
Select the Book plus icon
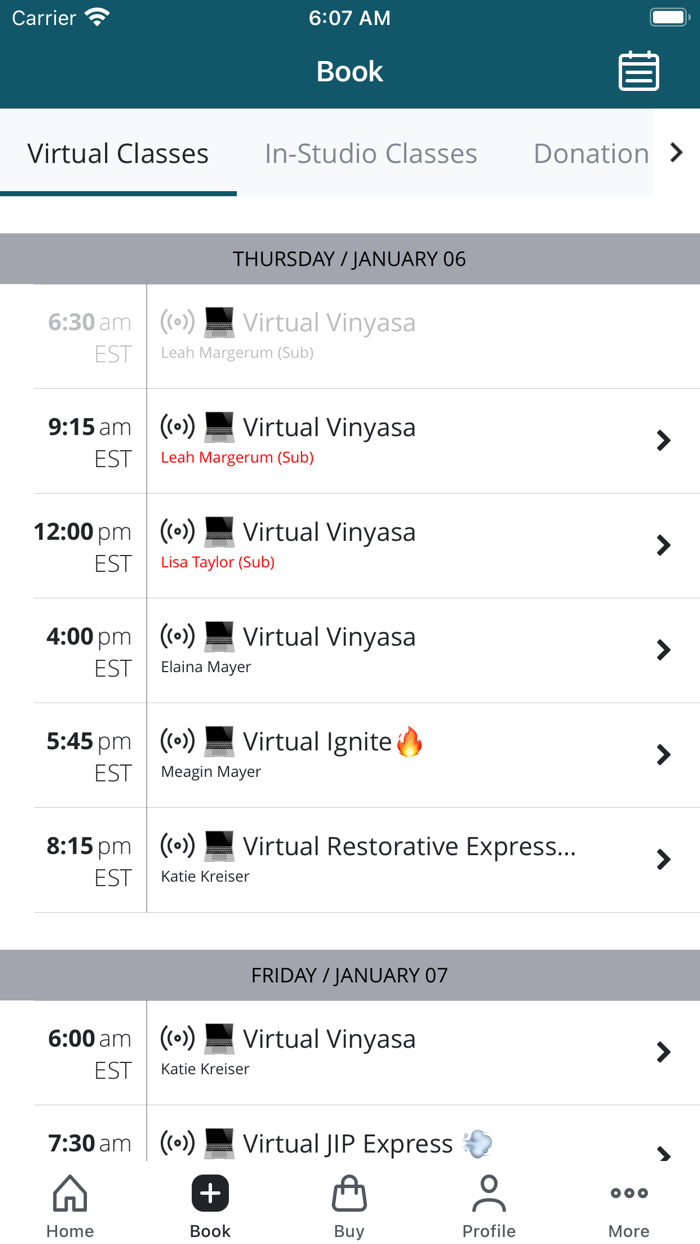[x=210, y=1194]
